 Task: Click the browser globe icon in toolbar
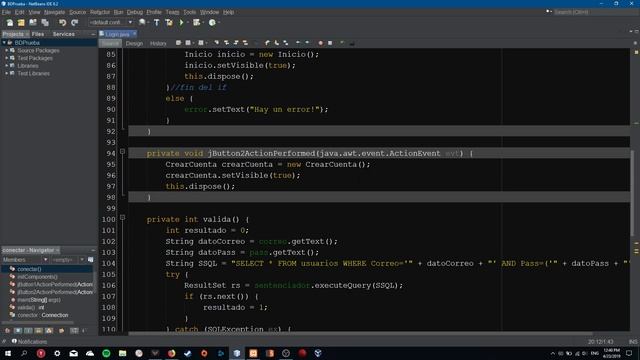point(142,22)
